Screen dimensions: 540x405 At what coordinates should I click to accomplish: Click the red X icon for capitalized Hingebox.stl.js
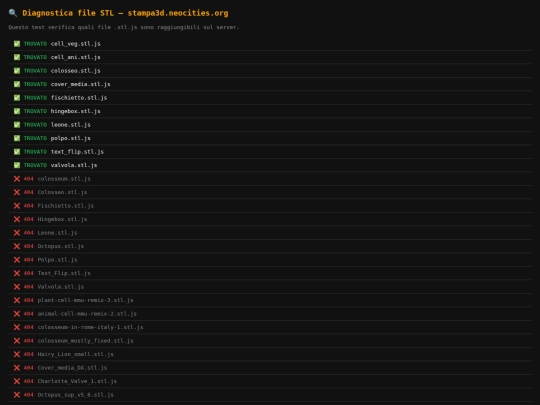(17, 219)
